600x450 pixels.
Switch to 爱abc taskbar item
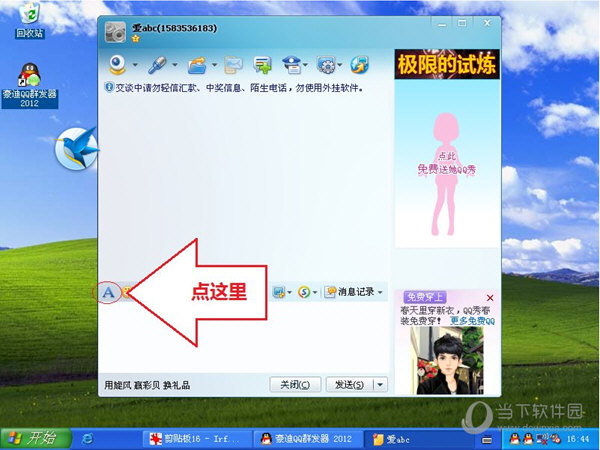click(x=418, y=439)
